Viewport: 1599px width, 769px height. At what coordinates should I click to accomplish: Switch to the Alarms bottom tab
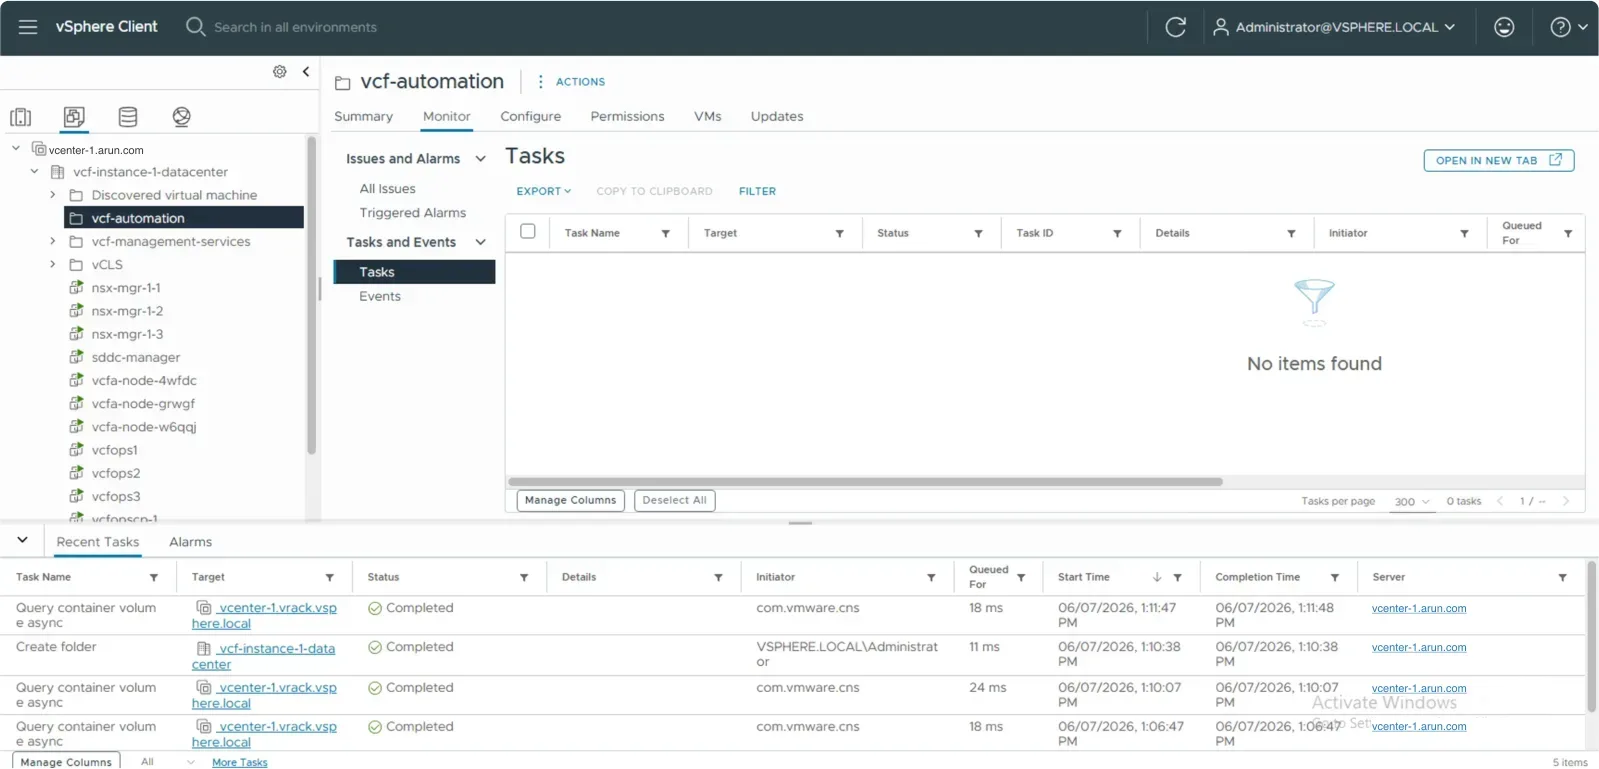(190, 542)
